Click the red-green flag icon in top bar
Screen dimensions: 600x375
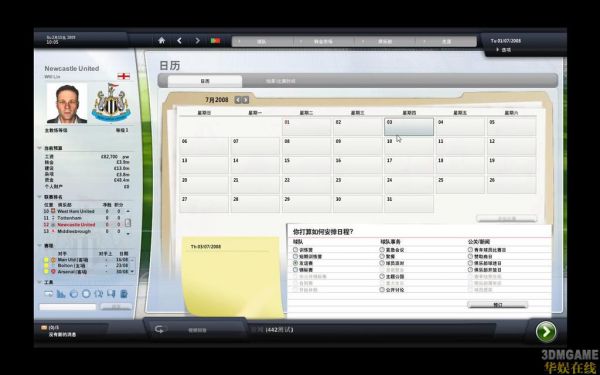click(x=215, y=41)
